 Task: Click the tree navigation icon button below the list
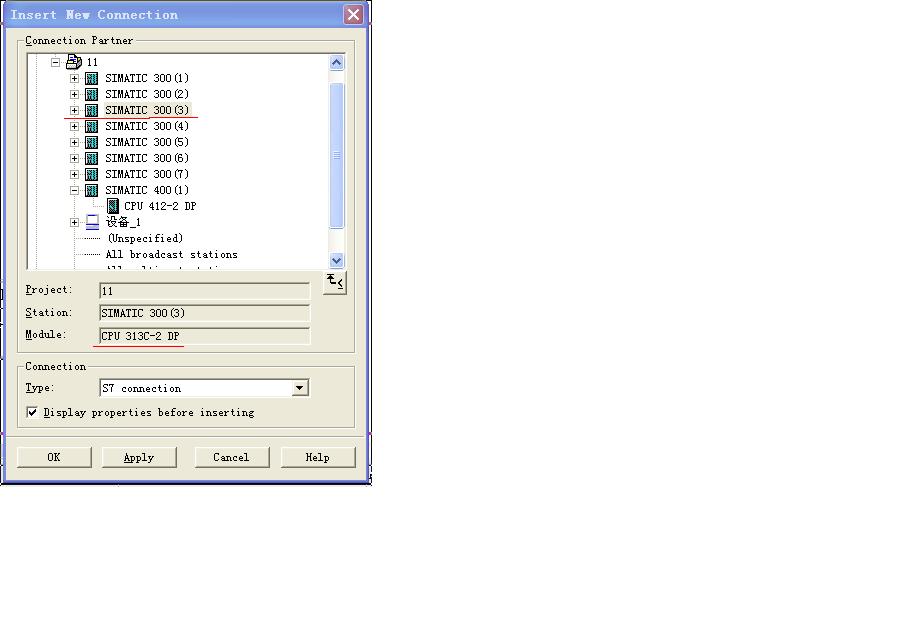(335, 283)
